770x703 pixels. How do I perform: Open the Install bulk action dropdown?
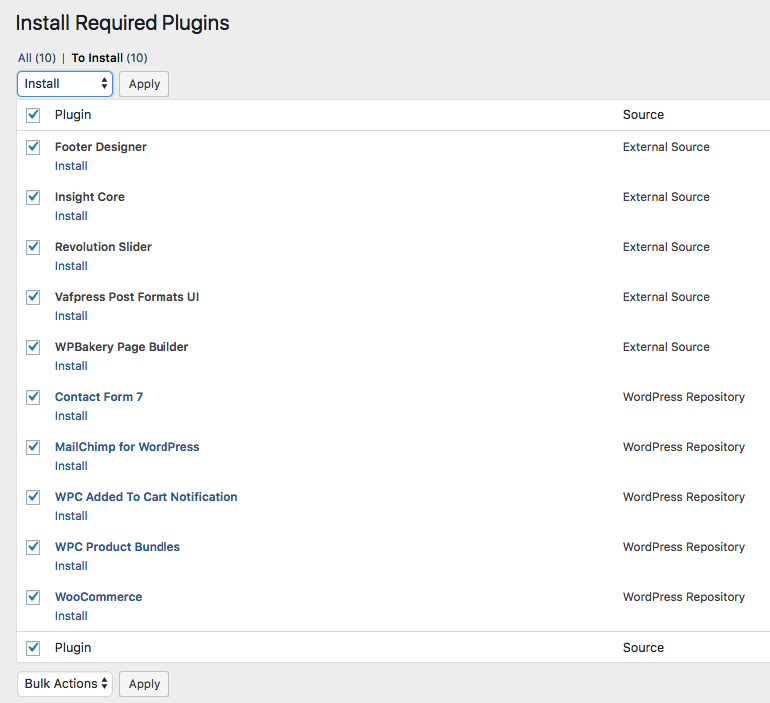[65, 84]
